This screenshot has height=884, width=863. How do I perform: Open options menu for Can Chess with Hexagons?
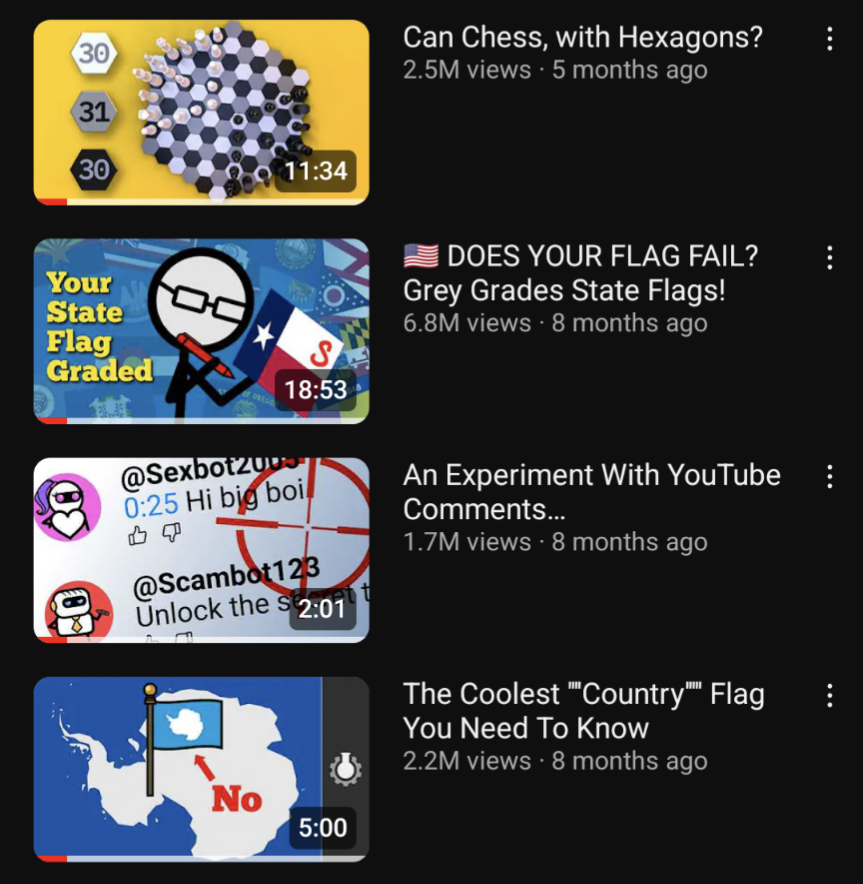click(829, 39)
